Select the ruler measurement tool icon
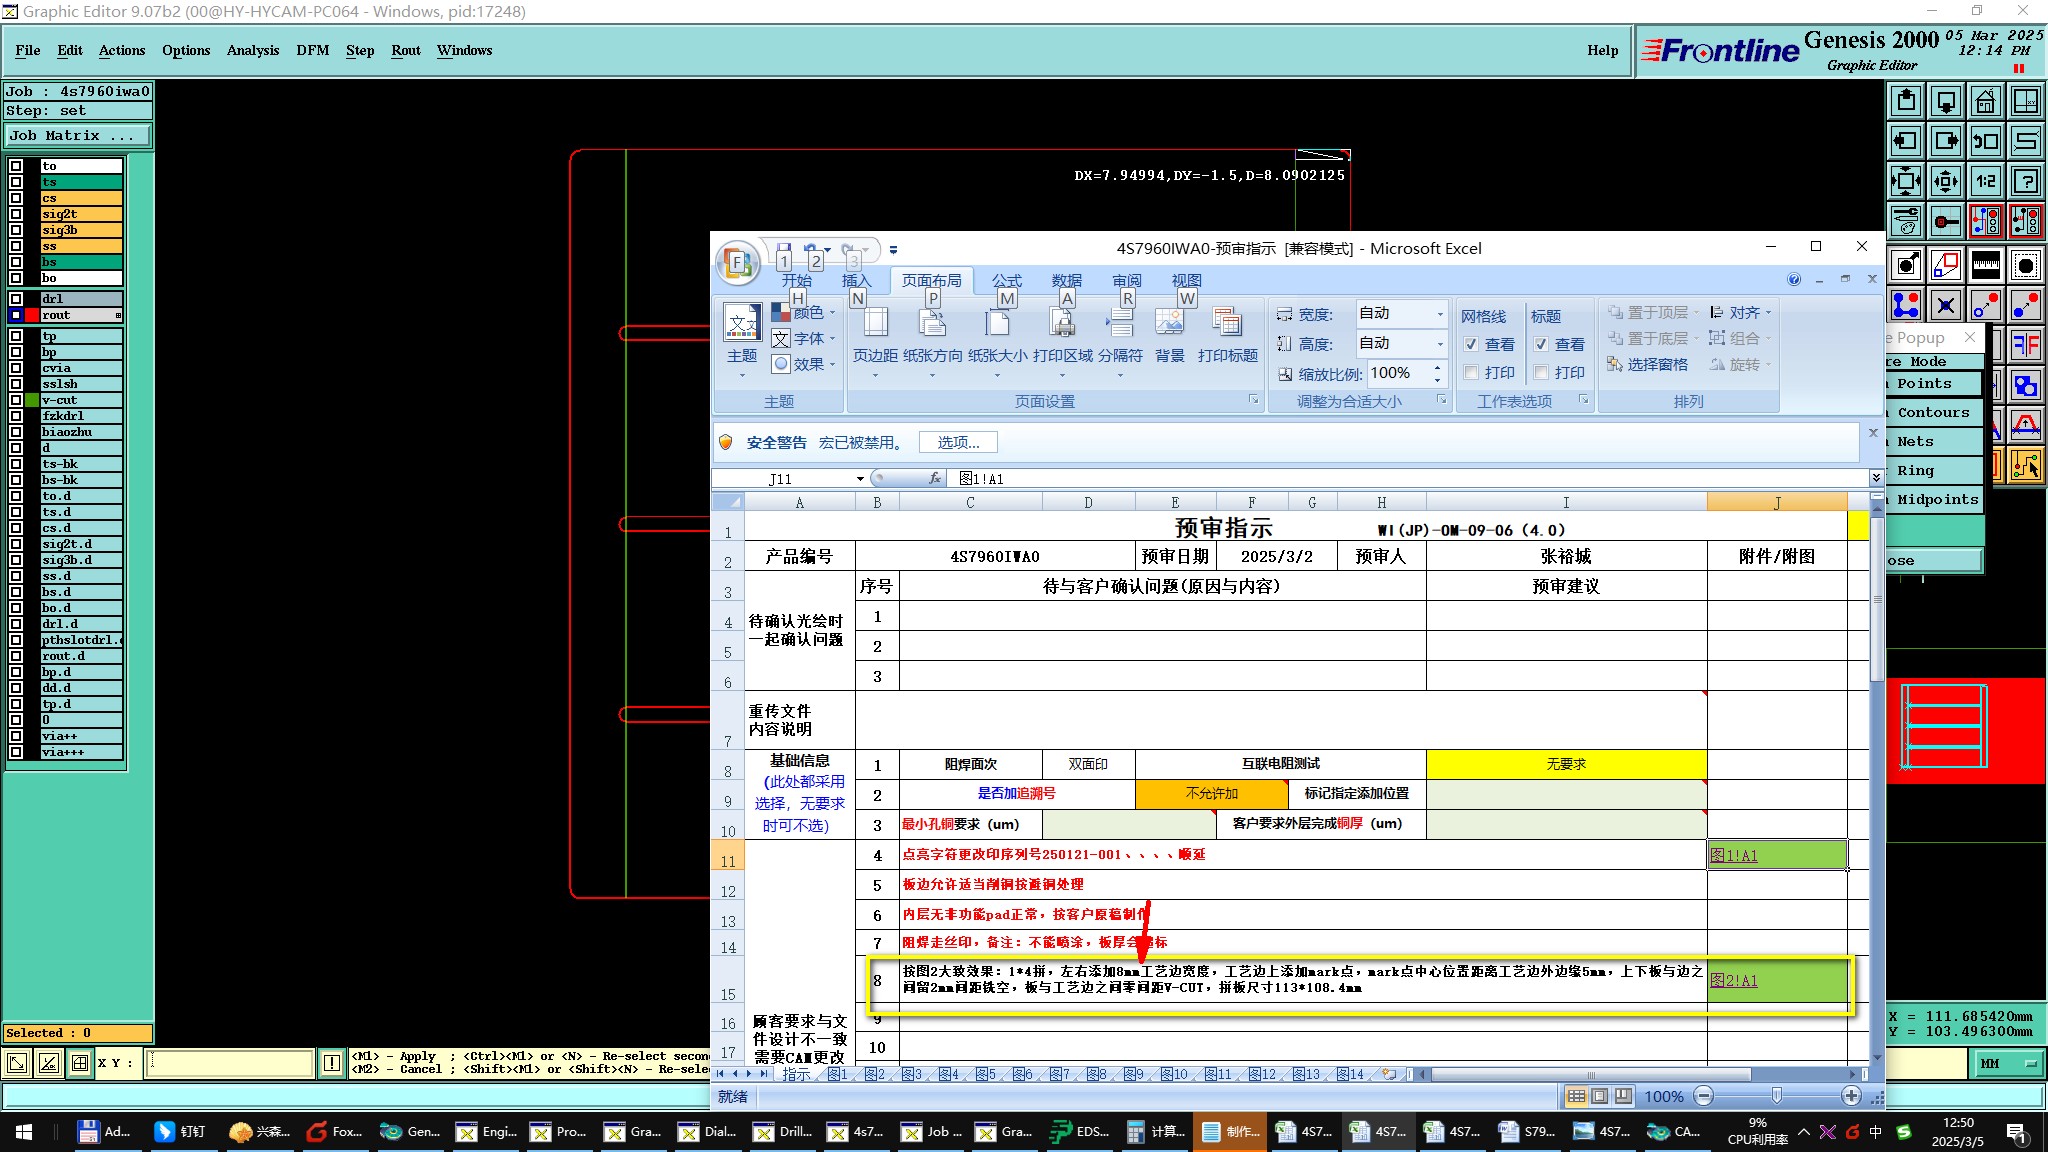Viewport: 2048px width, 1152px height. click(x=1985, y=265)
